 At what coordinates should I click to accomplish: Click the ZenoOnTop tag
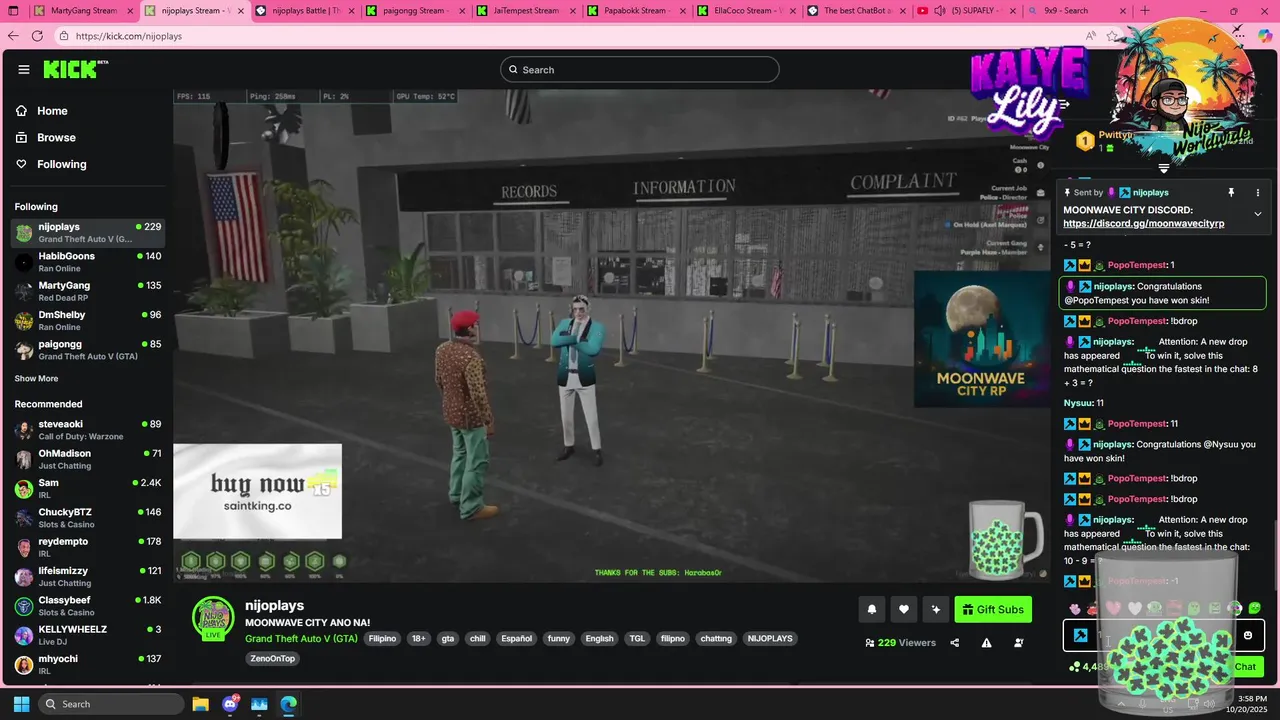point(273,658)
